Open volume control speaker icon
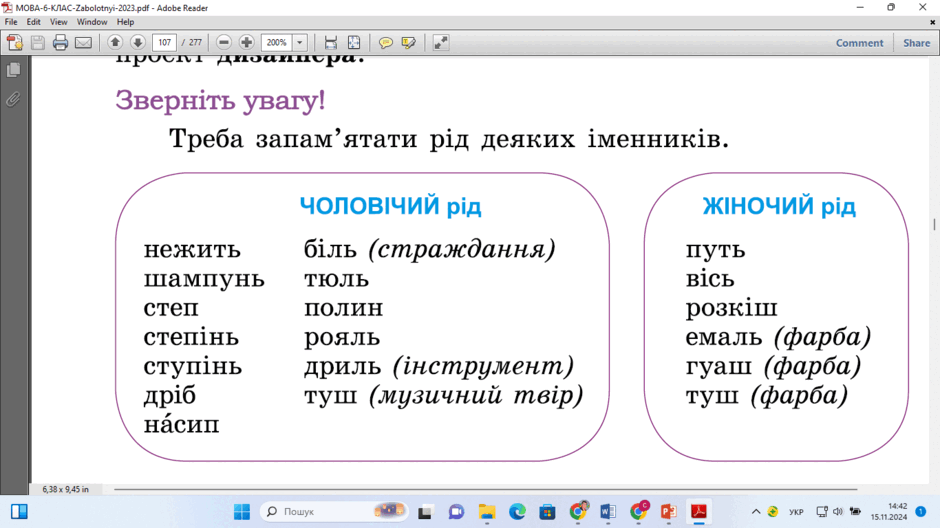The height and width of the screenshot is (528, 940). click(838, 512)
